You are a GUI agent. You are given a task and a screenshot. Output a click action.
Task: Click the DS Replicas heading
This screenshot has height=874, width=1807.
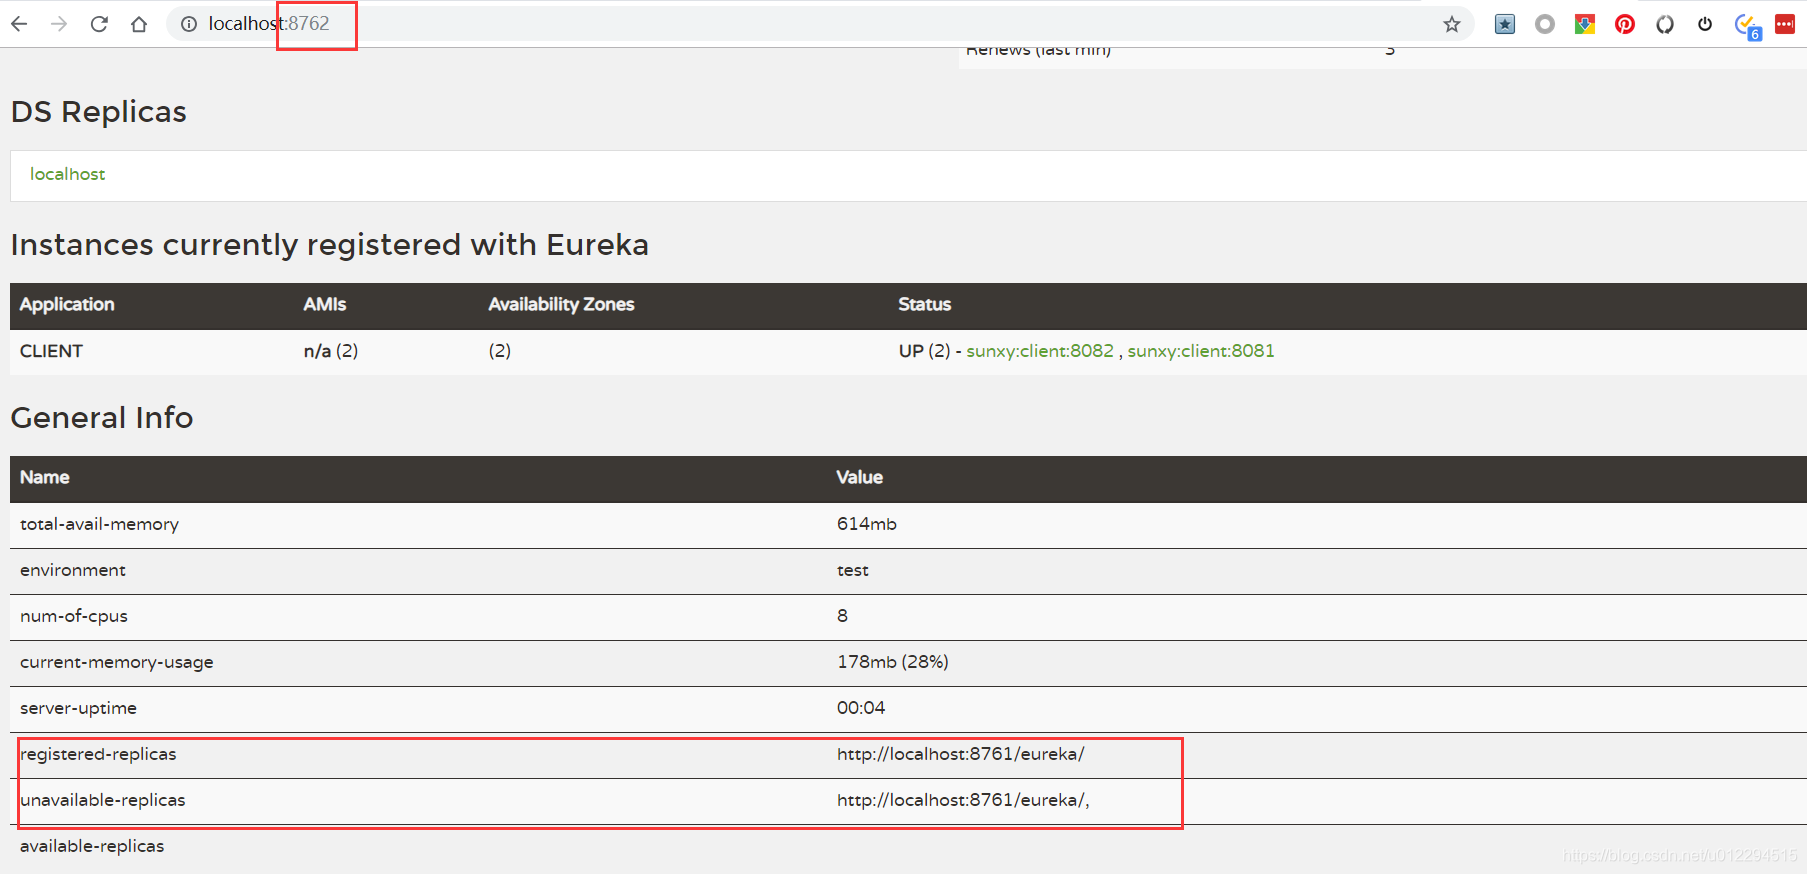click(x=99, y=112)
